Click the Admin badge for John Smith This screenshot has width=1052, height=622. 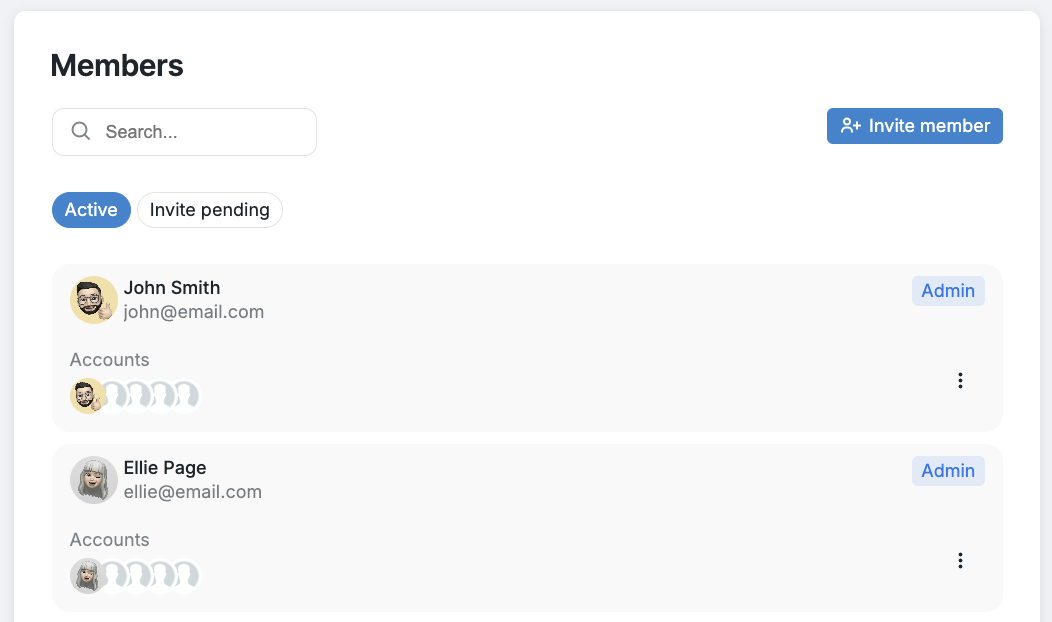click(948, 291)
